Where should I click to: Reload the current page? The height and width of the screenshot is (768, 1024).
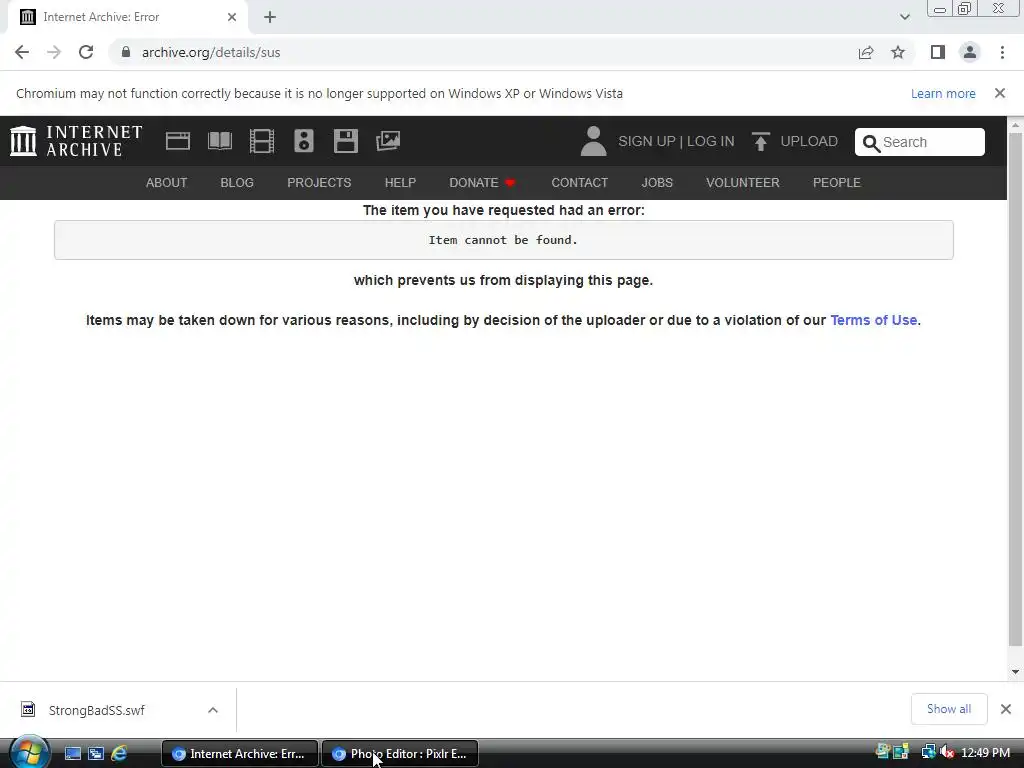click(x=86, y=52)
